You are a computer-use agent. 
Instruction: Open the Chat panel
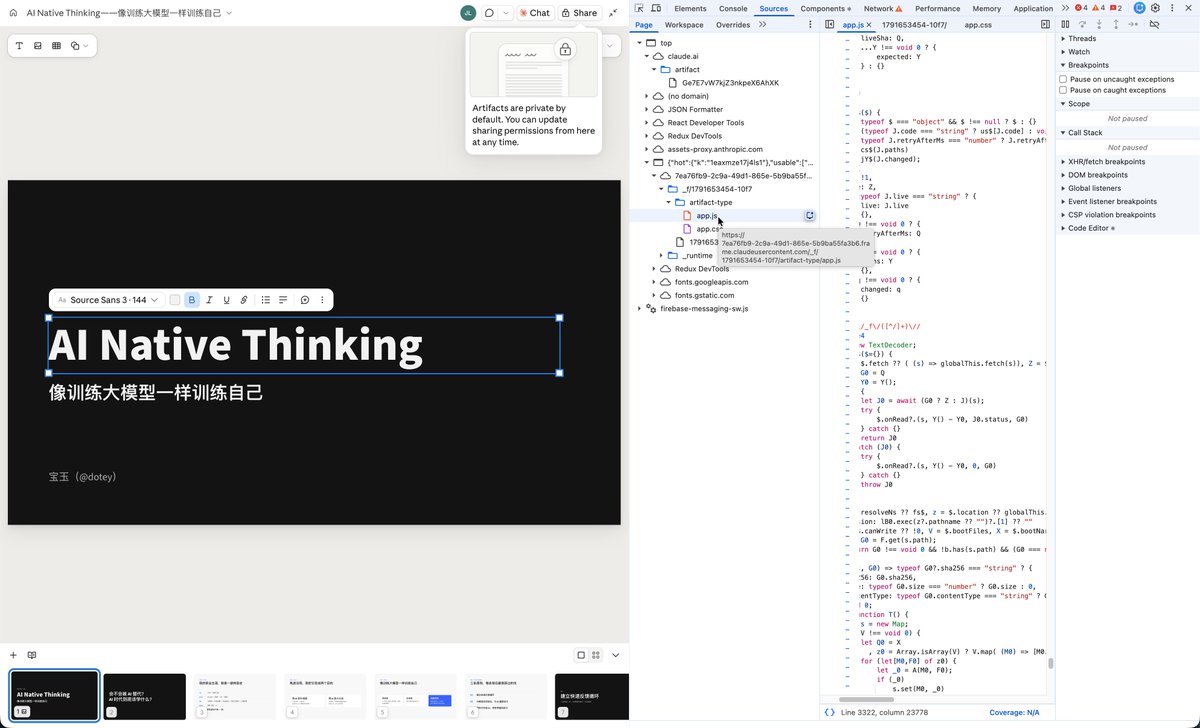pos(535,13)
